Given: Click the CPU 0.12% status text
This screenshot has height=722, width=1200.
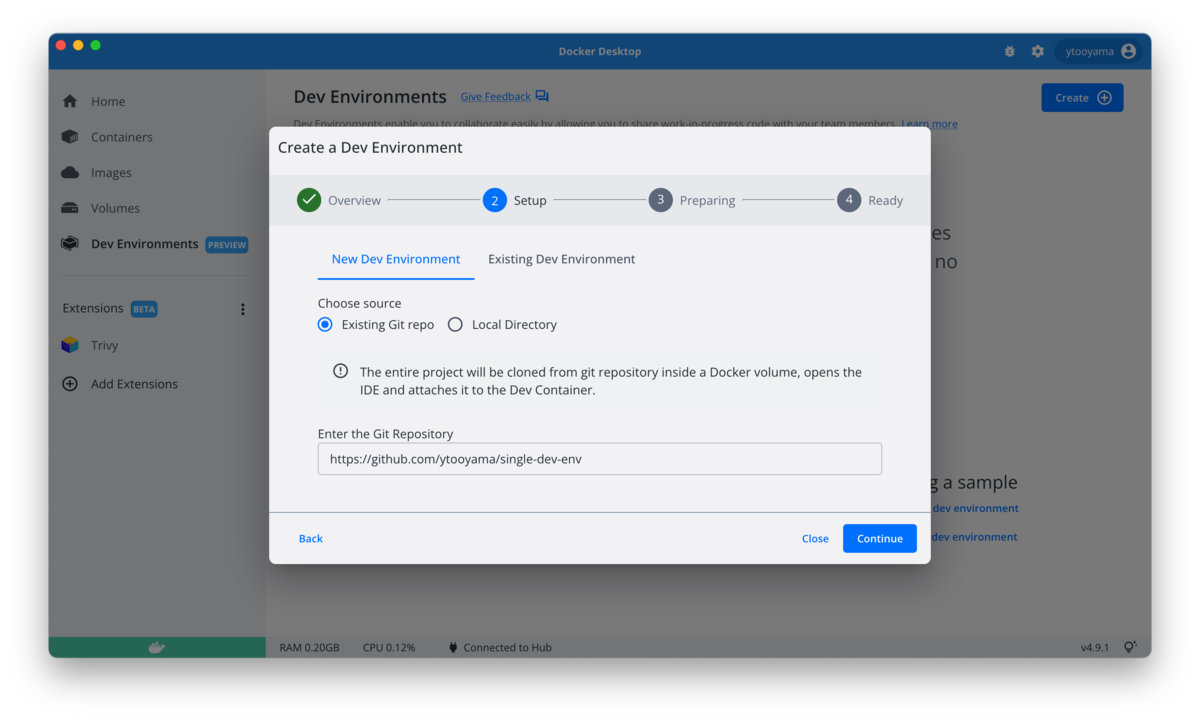Looking at the screenshot, I should pos(389,648).
